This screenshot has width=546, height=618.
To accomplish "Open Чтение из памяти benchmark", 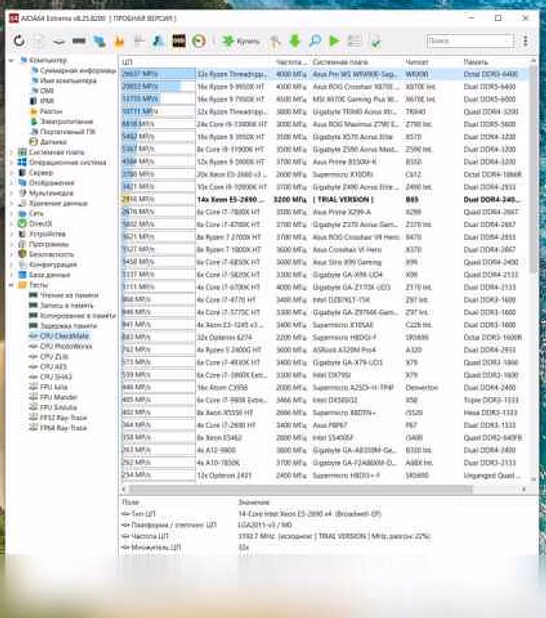I will pyautogui.click(x=69, y=295).
